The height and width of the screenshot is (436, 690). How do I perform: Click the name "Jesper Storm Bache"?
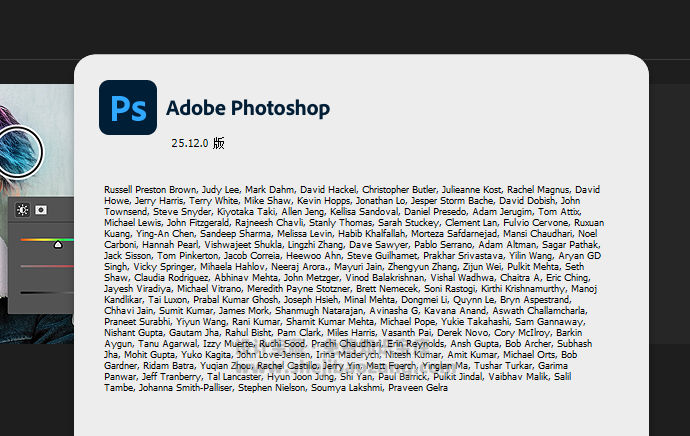[452, 201]
